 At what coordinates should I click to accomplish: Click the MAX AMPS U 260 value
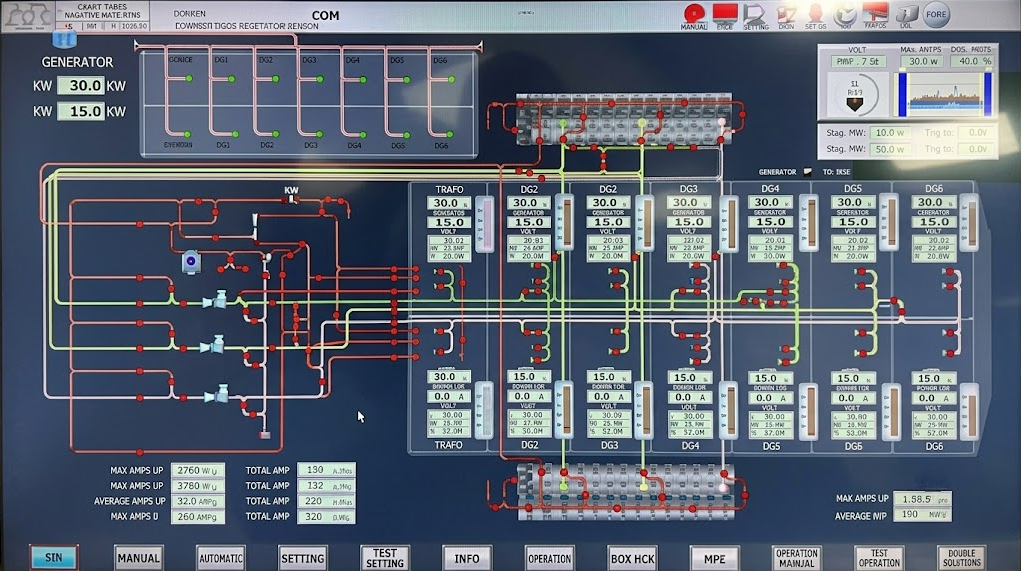[197, 516]
